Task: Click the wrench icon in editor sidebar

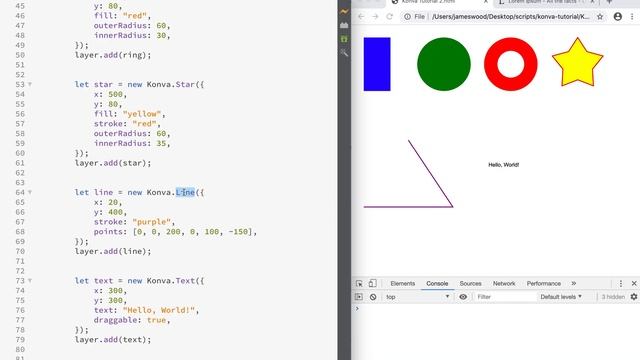Action: click(x=344, y=53)
